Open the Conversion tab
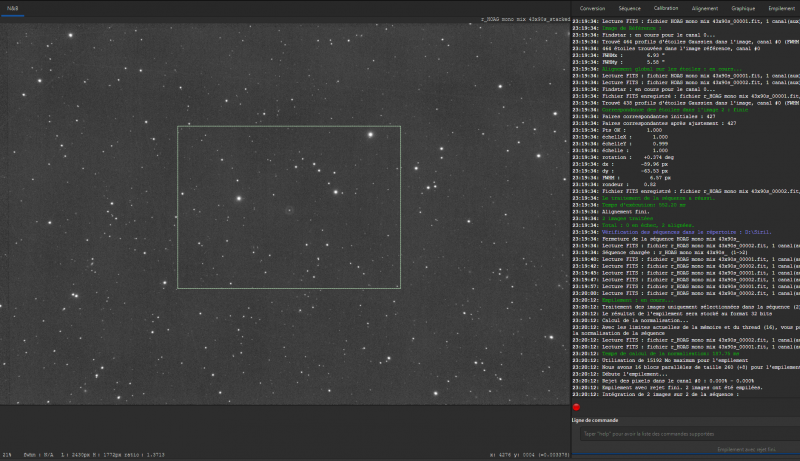 [592, 9]
